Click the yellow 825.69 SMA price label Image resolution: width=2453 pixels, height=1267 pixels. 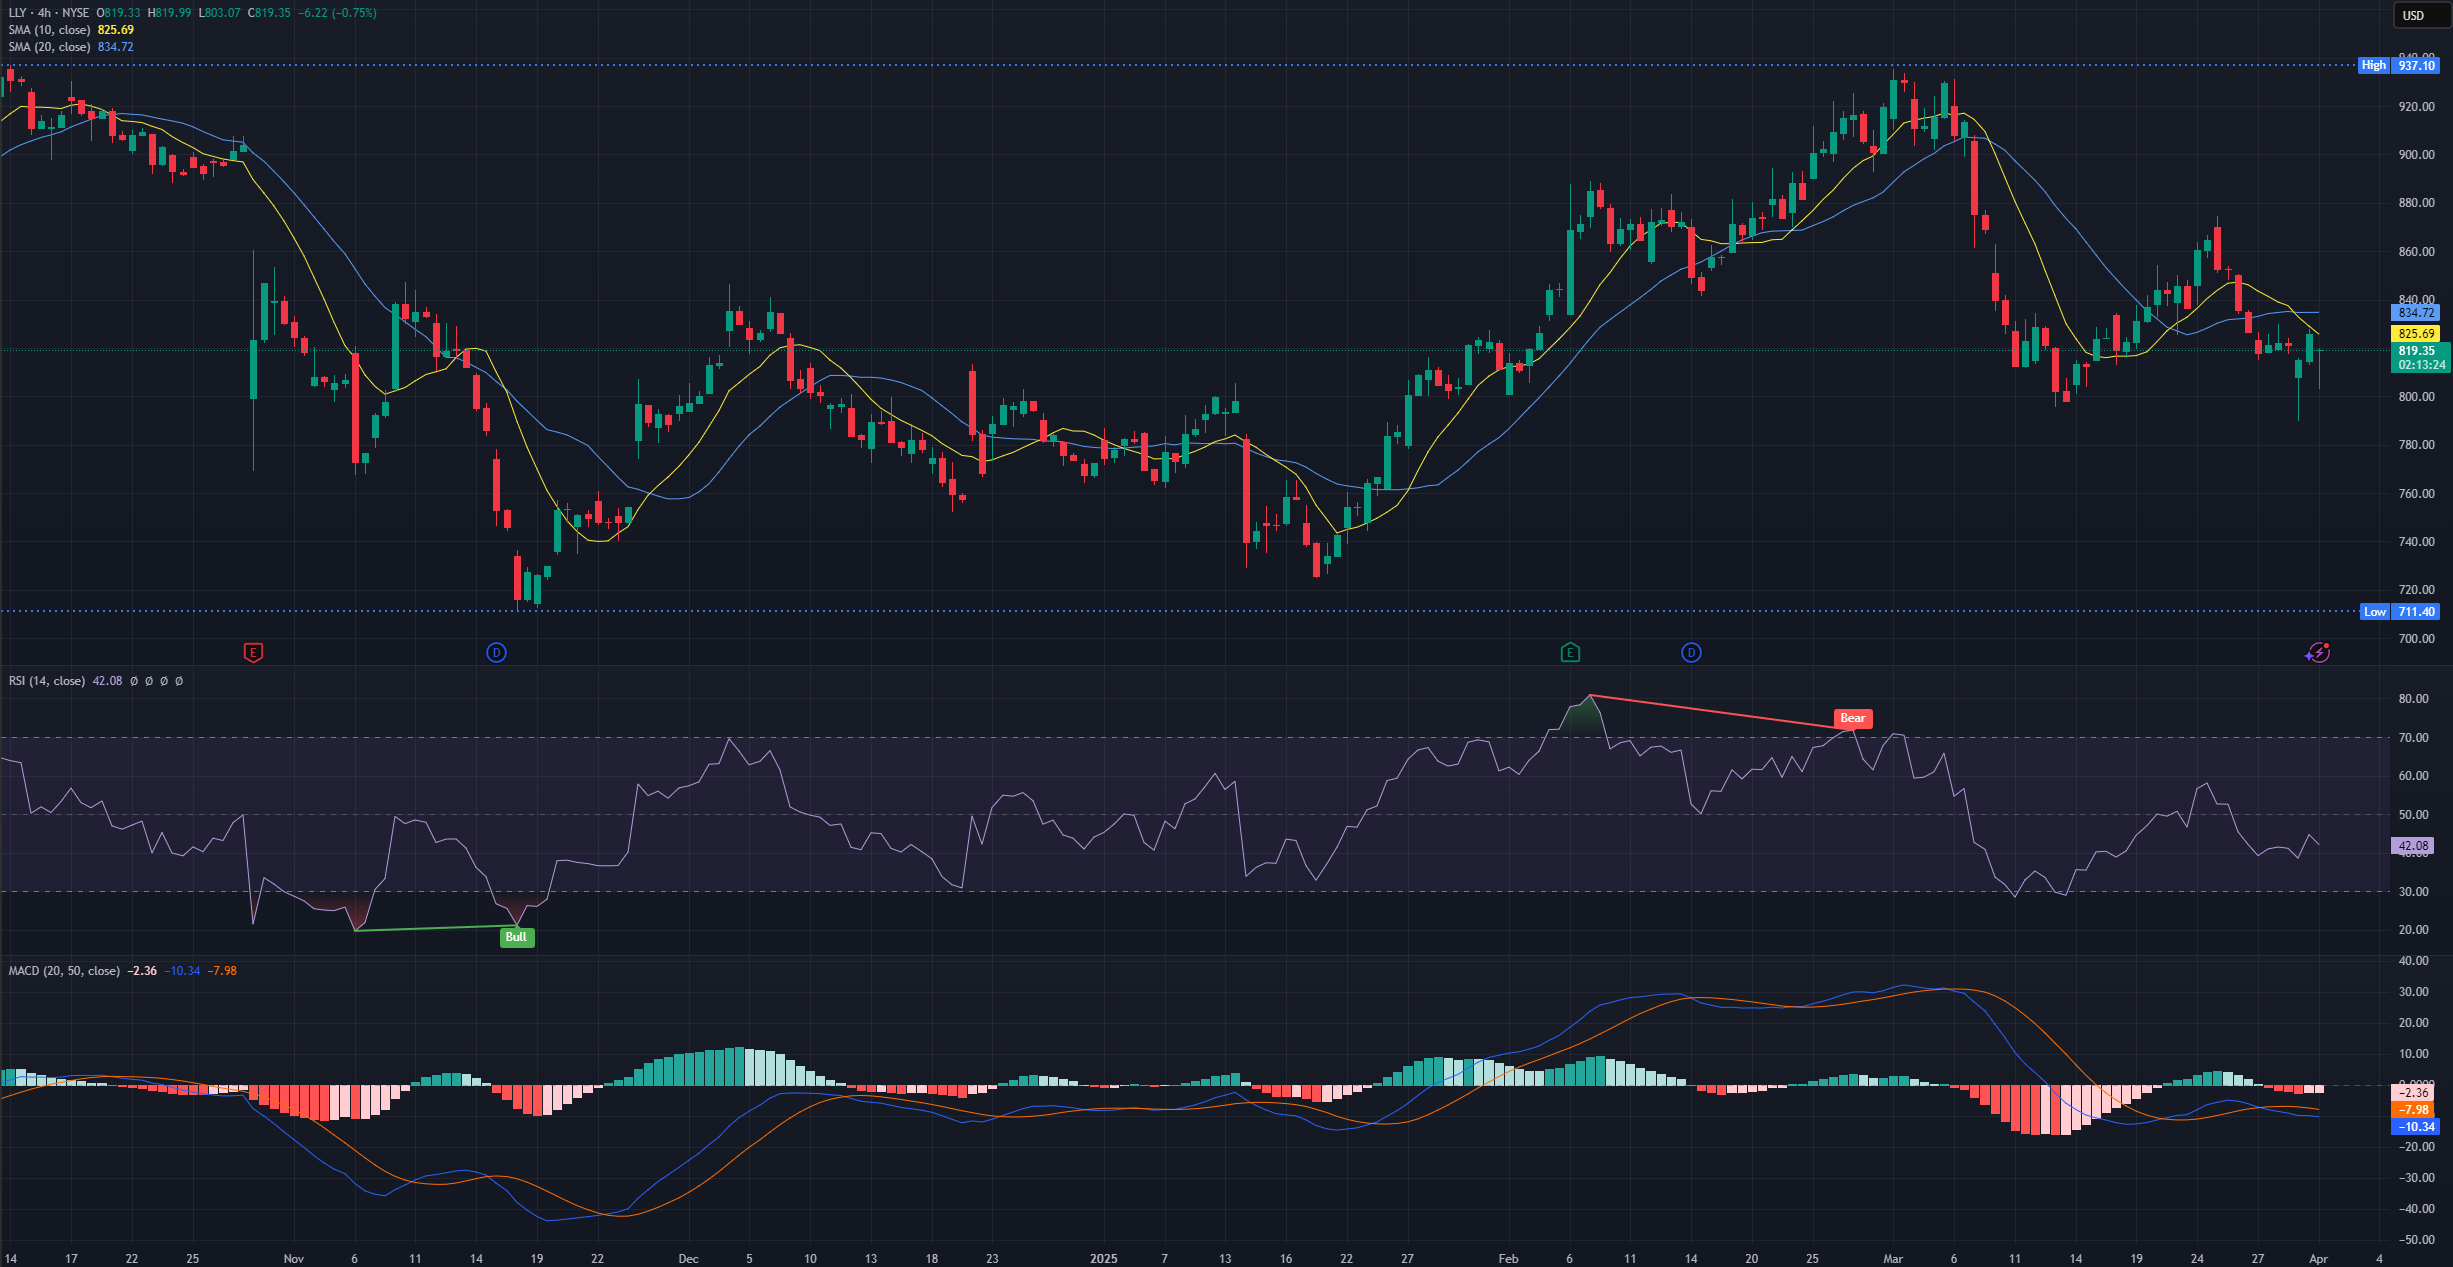point(2415,334)
